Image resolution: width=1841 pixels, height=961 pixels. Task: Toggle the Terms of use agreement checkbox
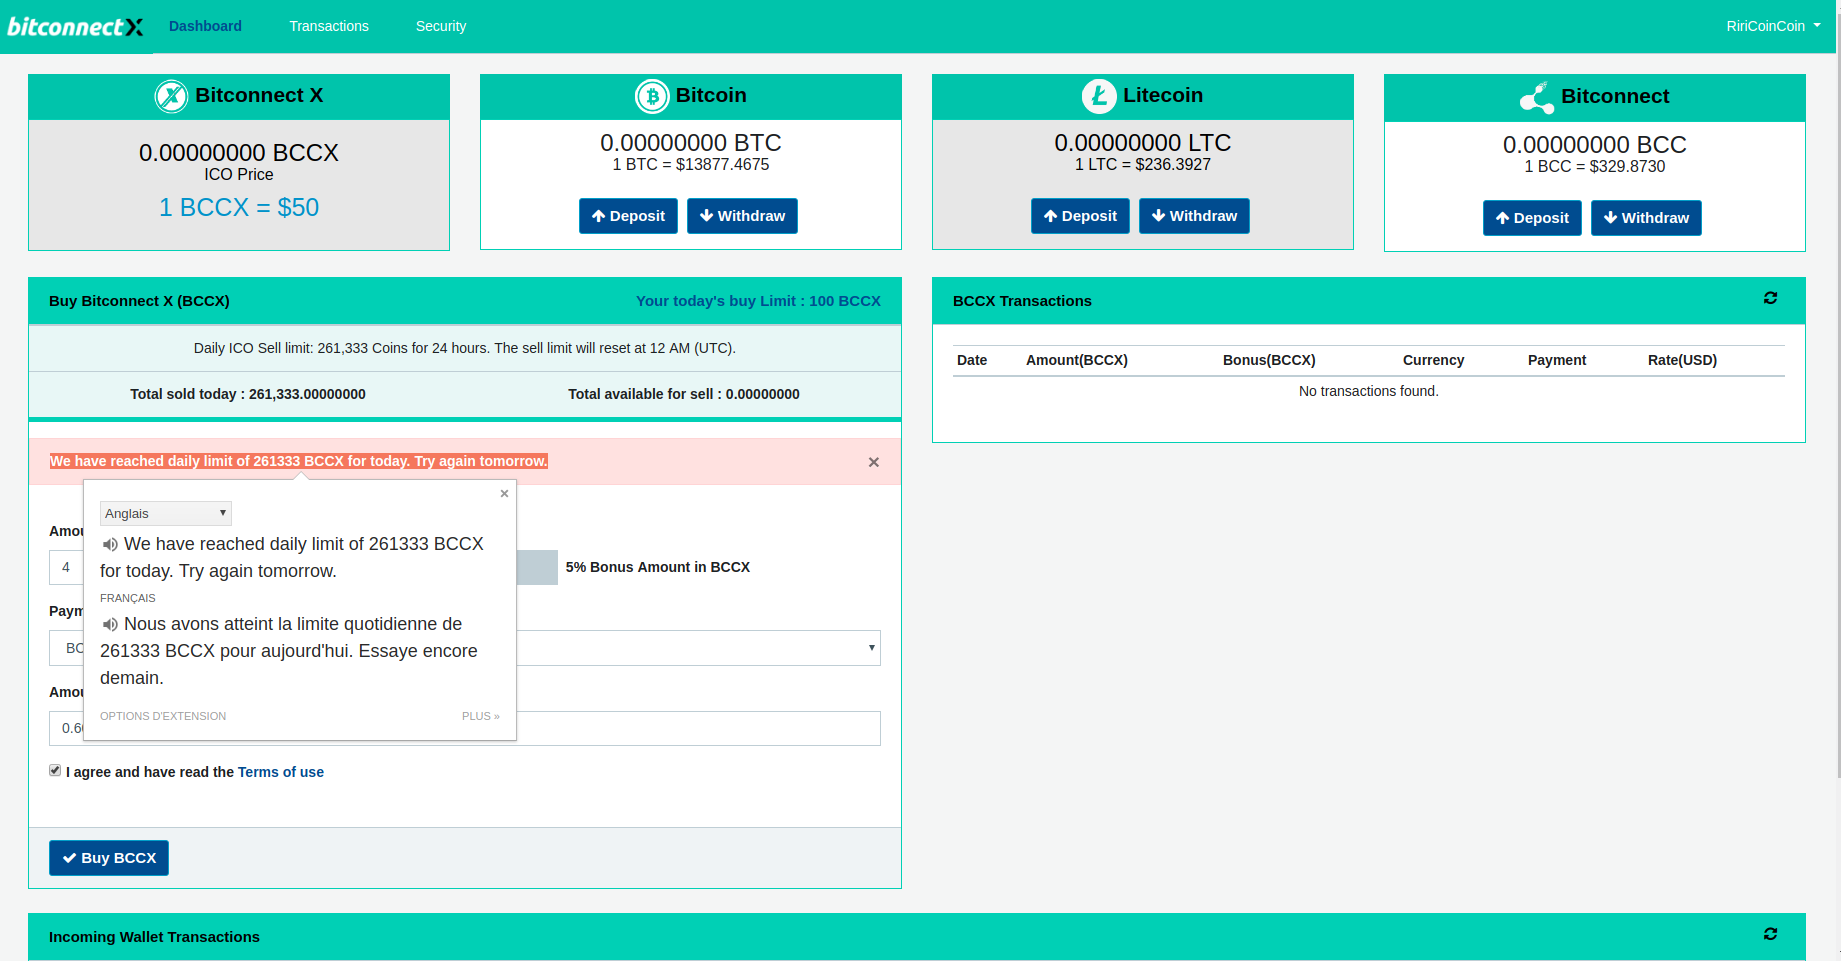55,770
